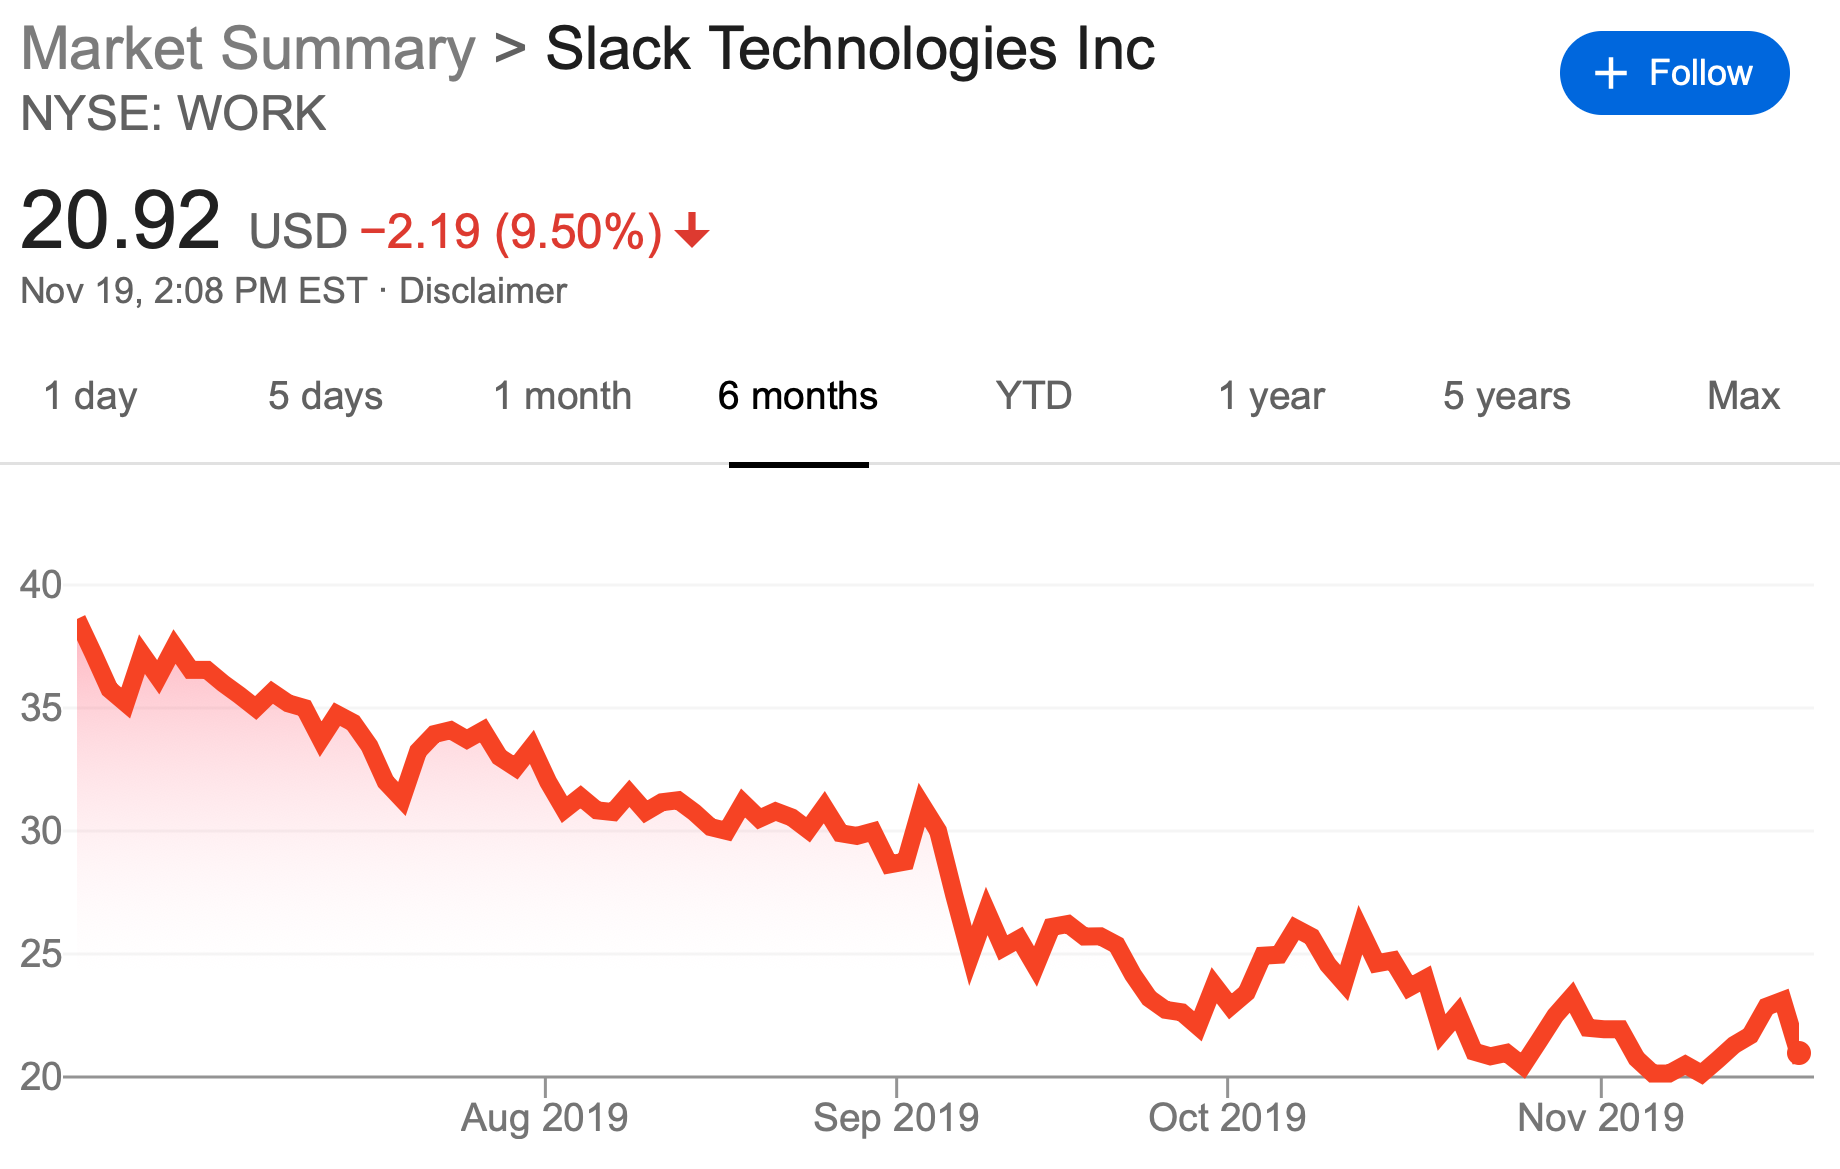Click the Slack Technologies Inc title

[850, 49]
